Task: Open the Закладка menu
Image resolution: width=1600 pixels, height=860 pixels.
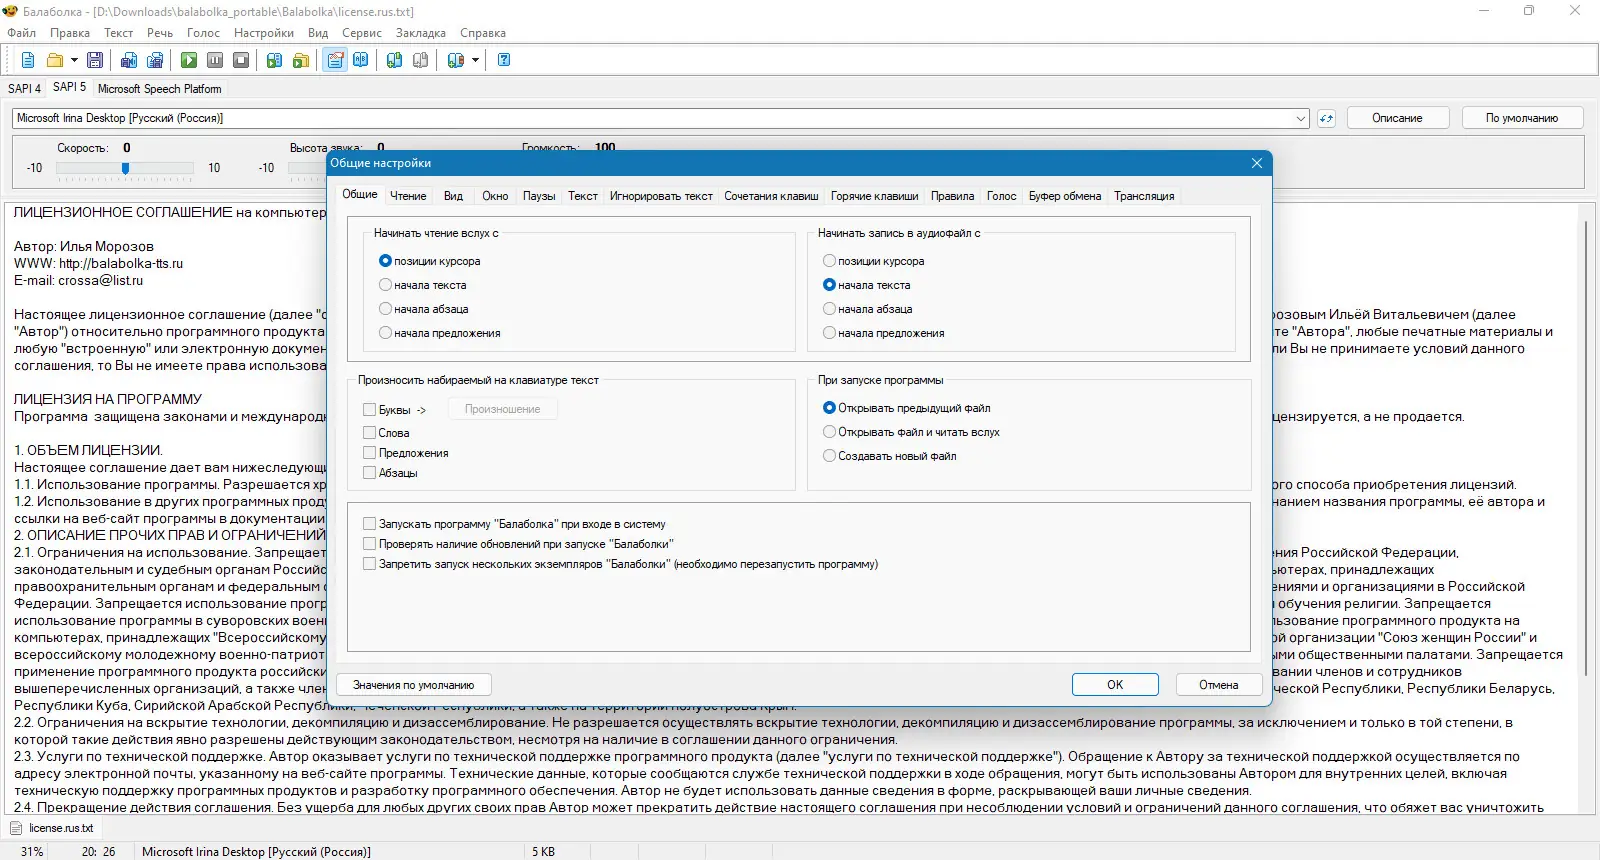Action: tap(421, 33)
